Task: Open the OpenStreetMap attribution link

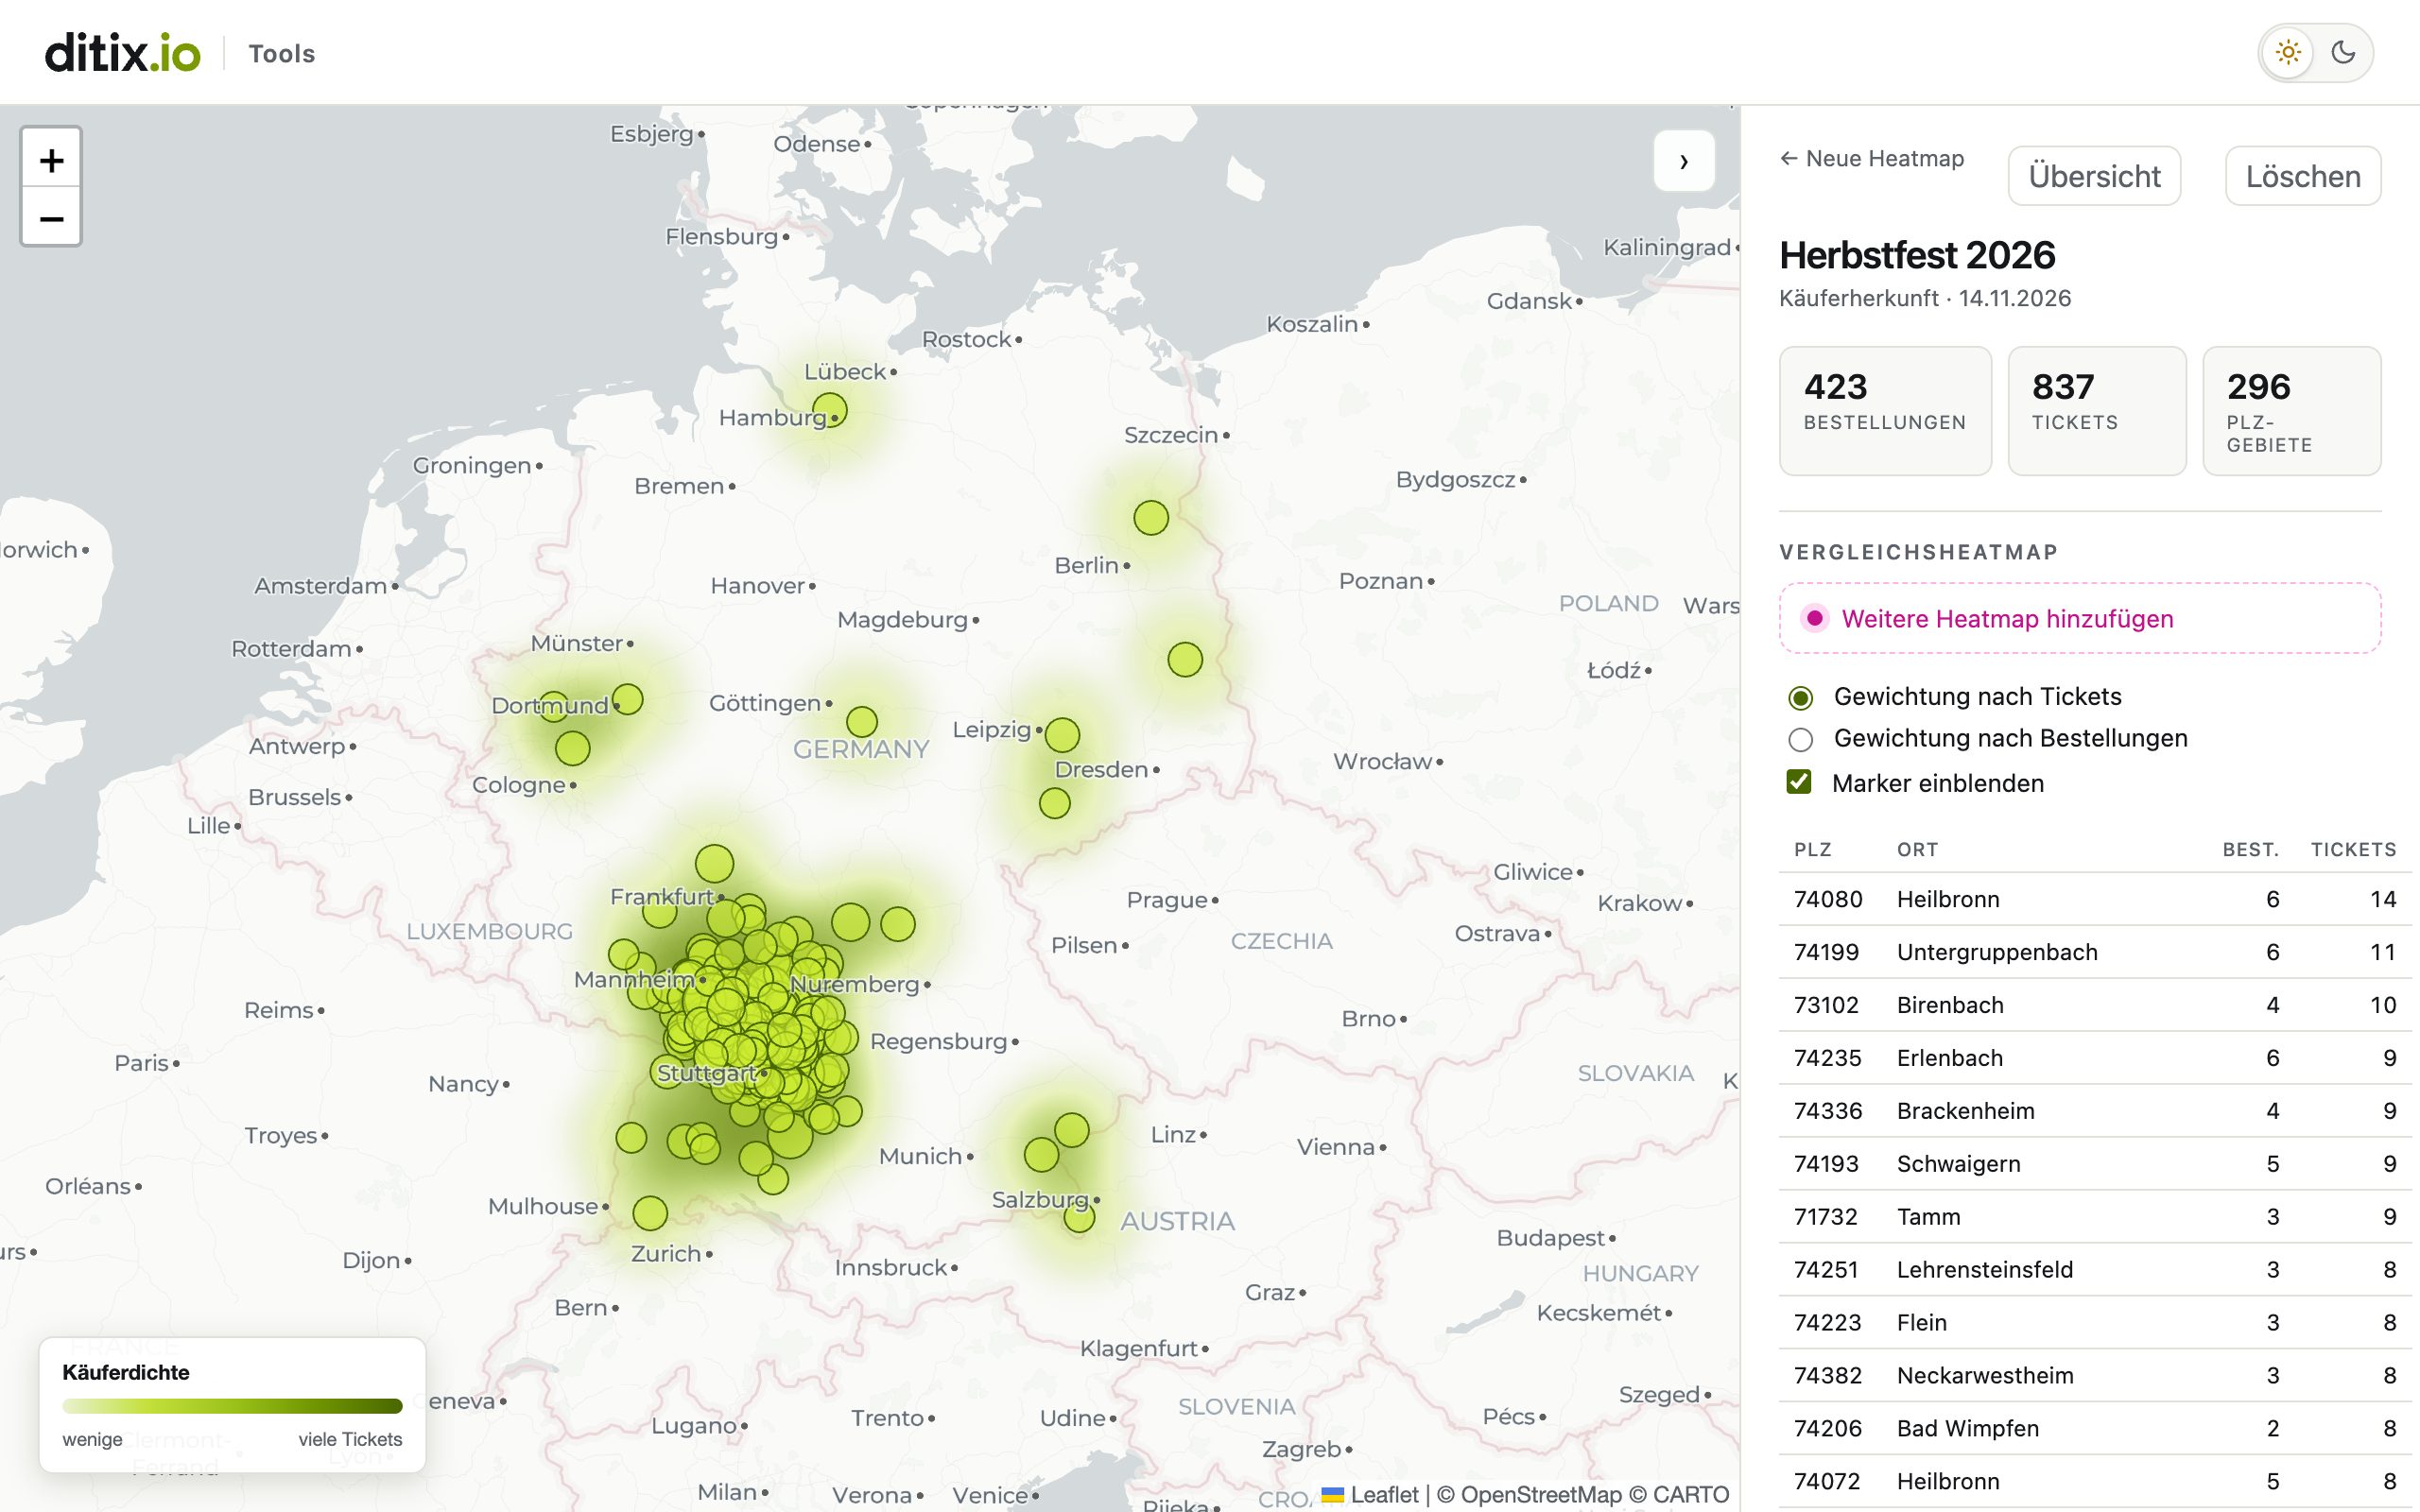Action: 1540,1494
